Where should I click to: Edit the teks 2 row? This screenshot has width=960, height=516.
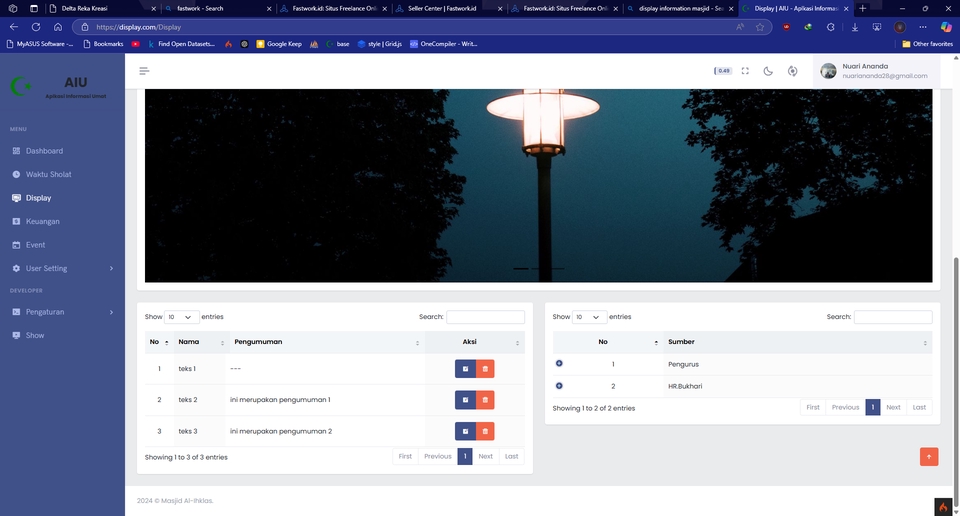pyautogui.click(x=465, y=400)
